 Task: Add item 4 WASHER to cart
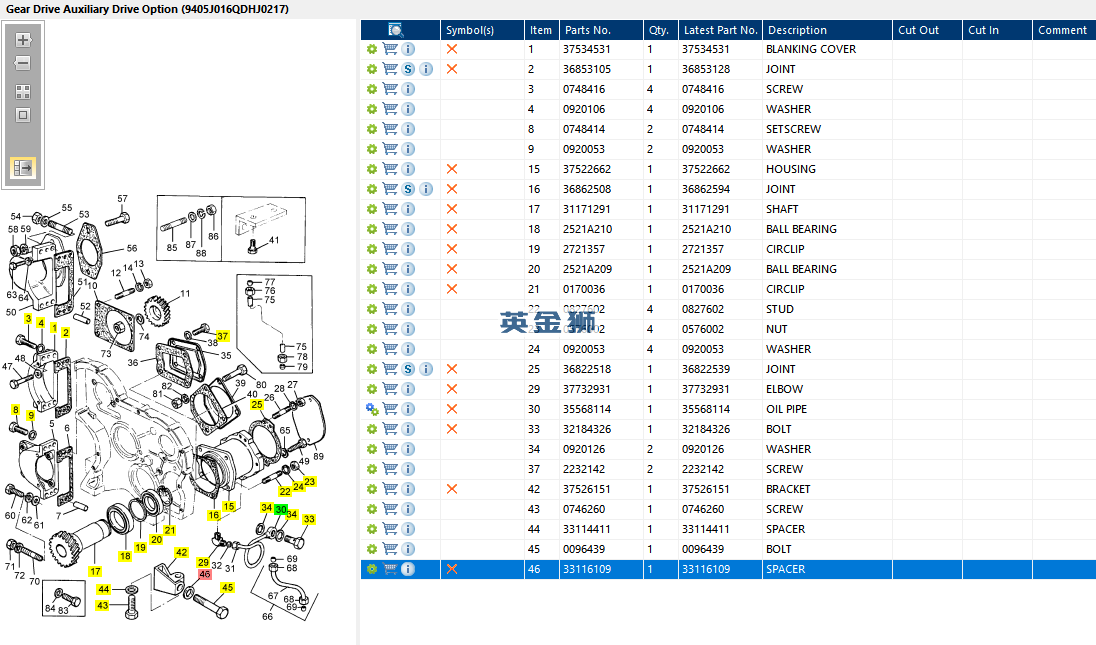[x=390, y=109]
